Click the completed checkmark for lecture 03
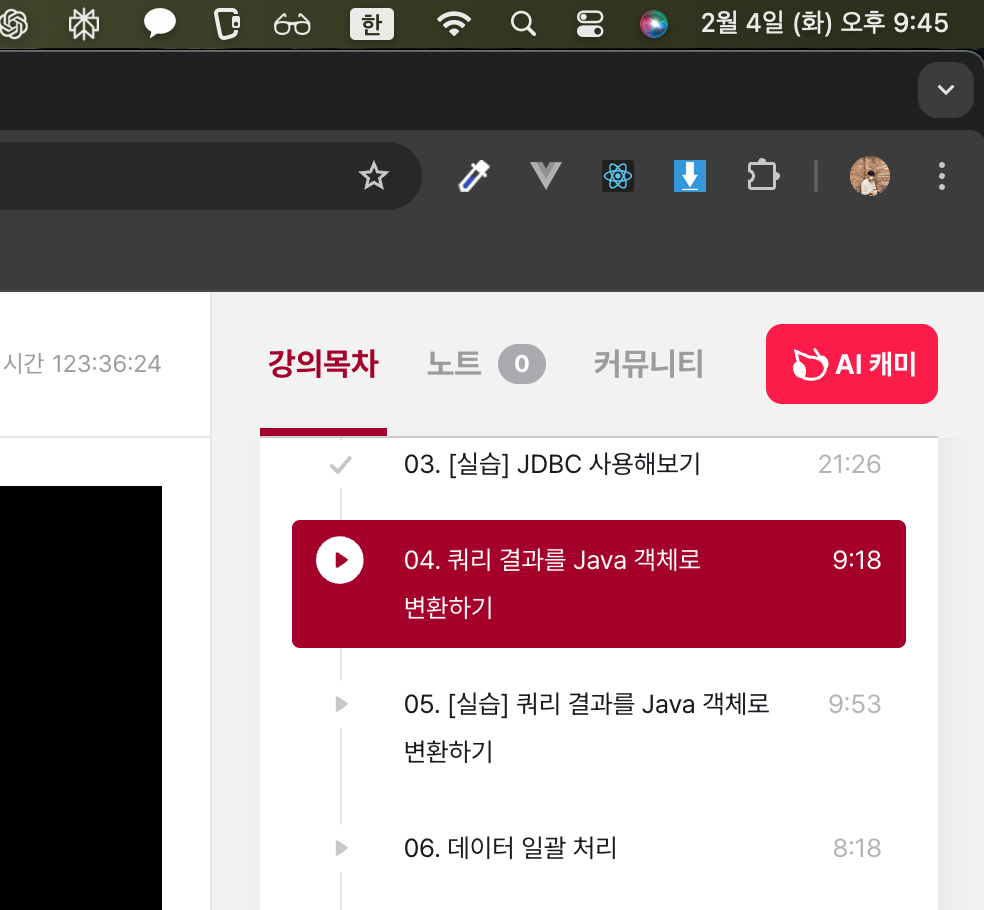This screenshot has height=910, width=984. point(340,465)
